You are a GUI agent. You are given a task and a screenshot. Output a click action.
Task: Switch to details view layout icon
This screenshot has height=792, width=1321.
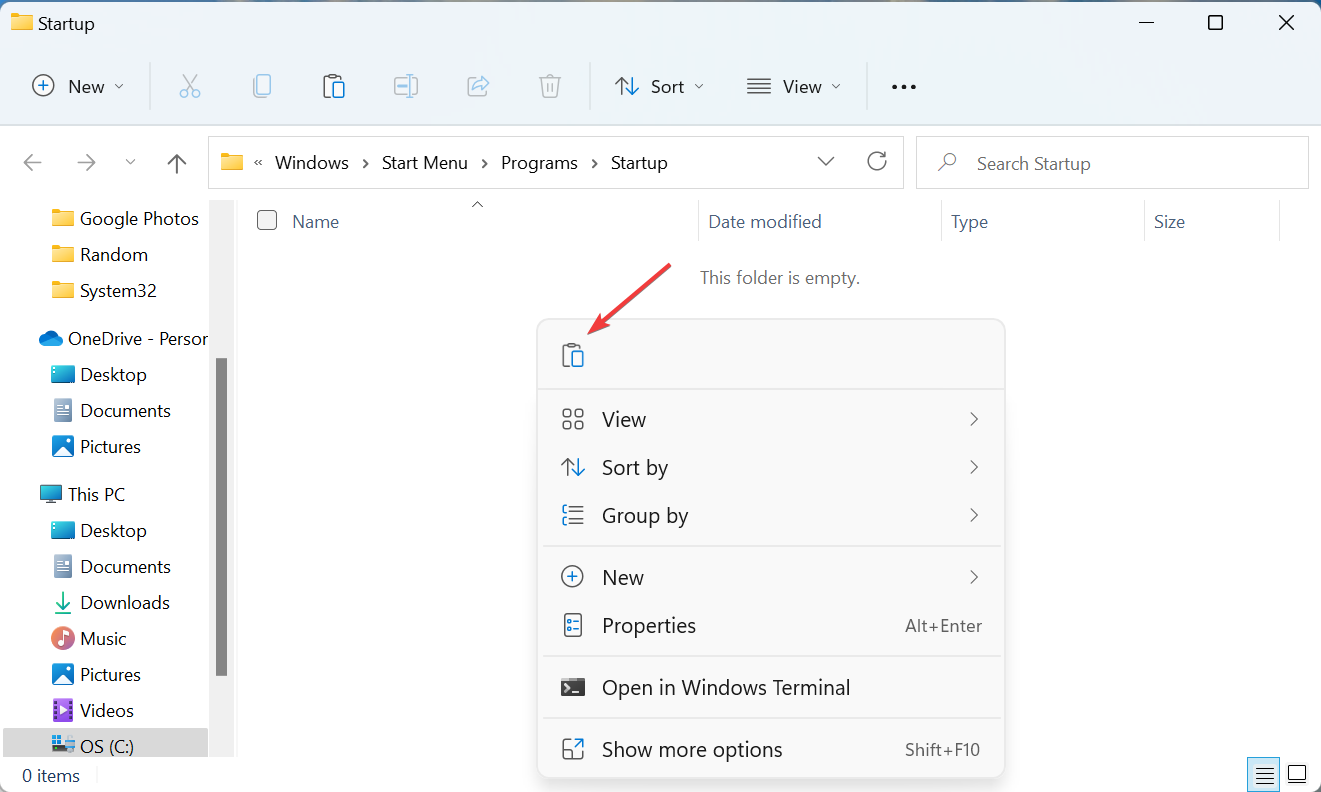point(1265,774)
